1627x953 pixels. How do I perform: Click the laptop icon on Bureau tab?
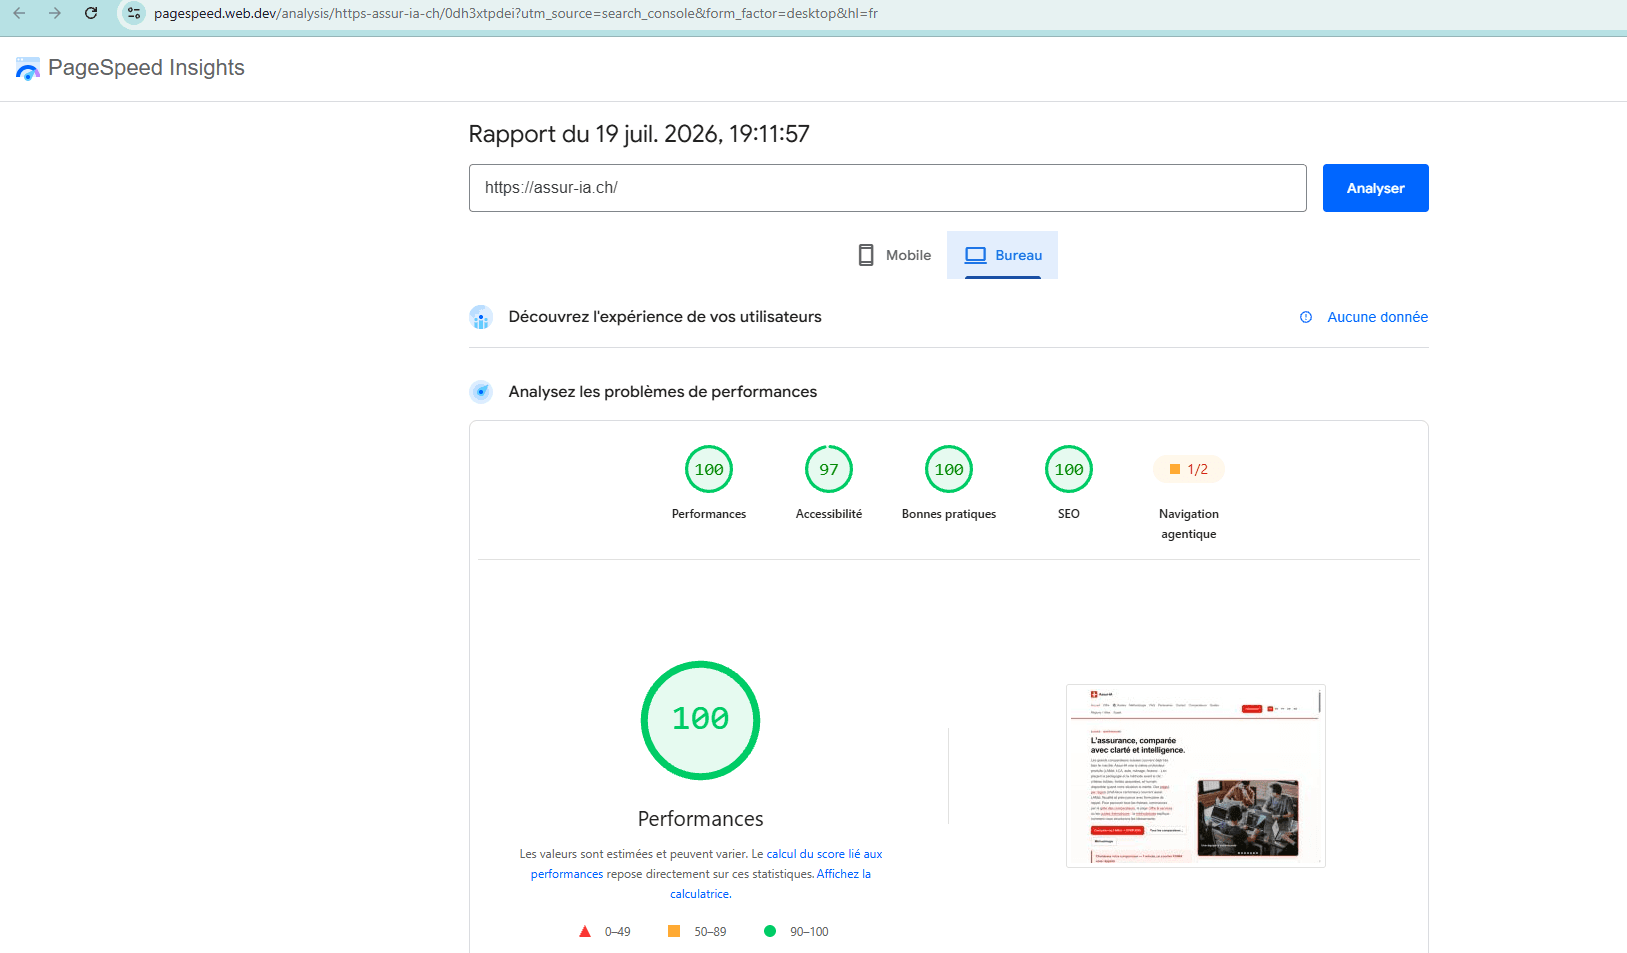[975, 255]
